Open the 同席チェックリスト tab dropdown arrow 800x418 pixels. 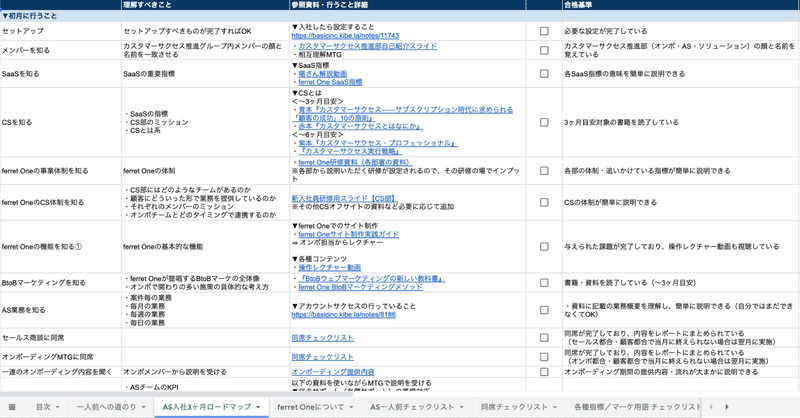pos(555,407)
